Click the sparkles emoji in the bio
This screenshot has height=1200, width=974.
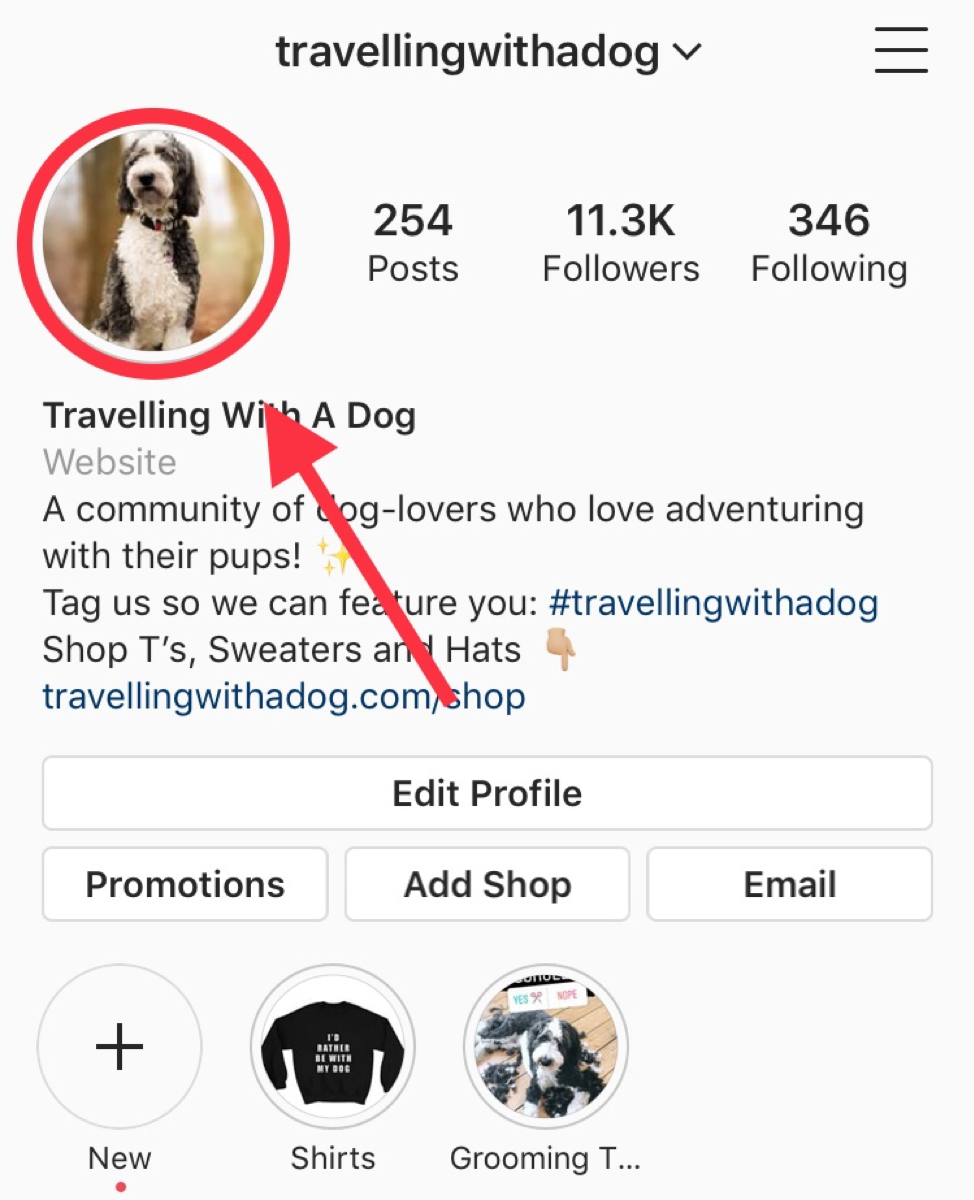[x=334, y=556]
